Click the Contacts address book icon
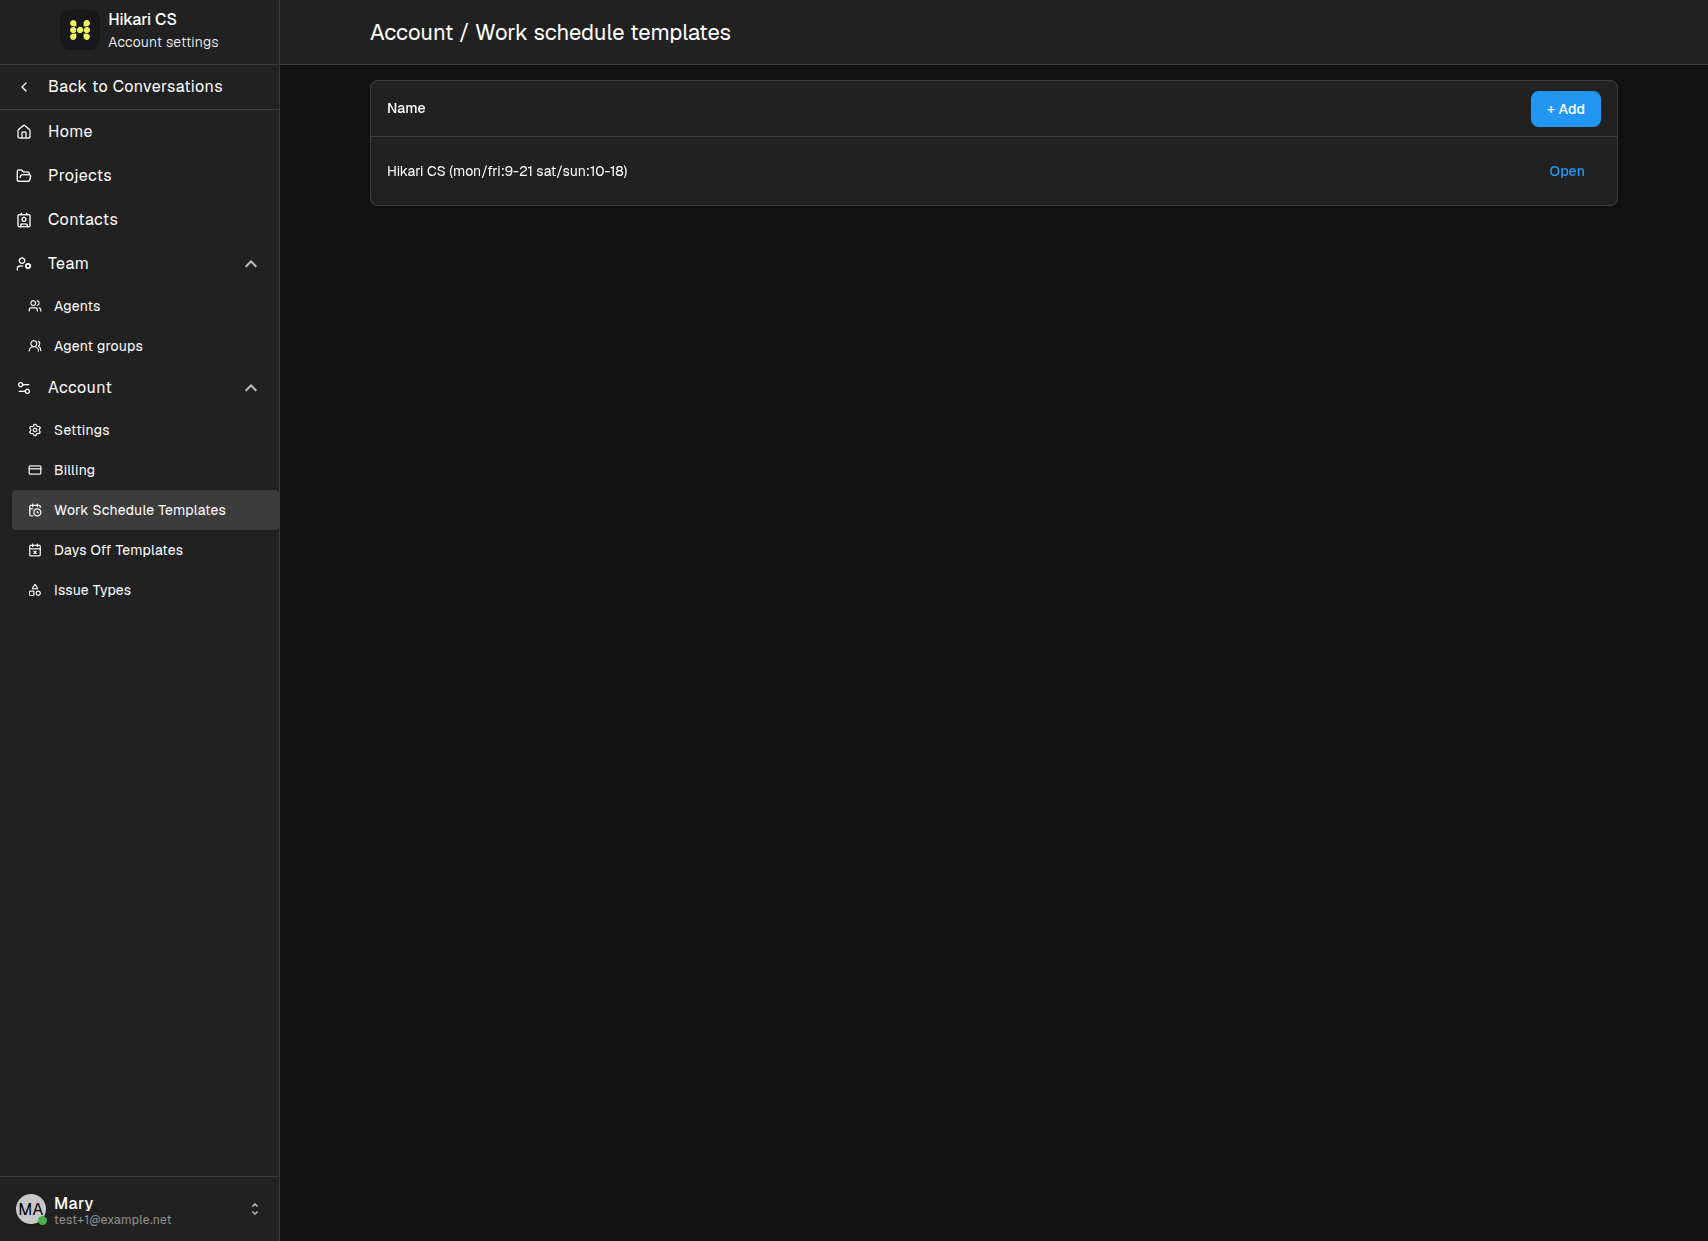Viewport: 1708px width, 1241px height. coord(24,220)
